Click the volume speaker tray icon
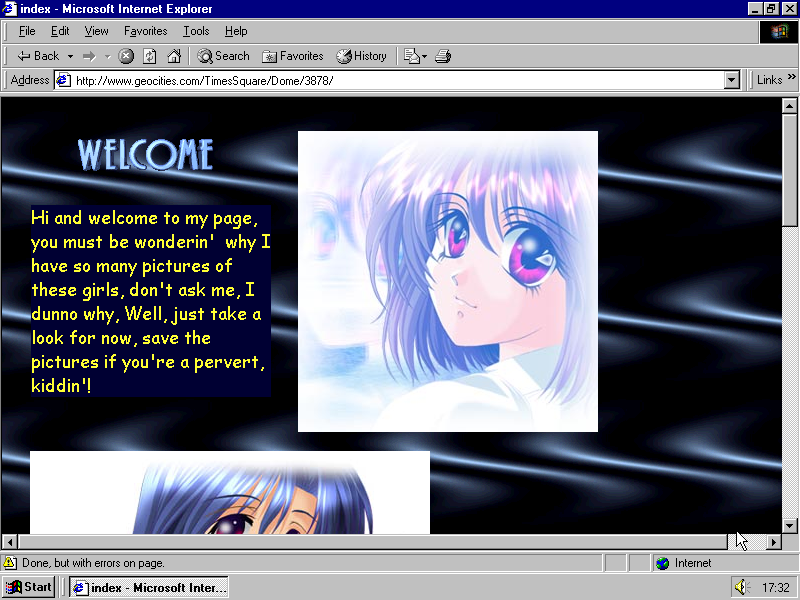800x600 pixels. pos(742,587)
